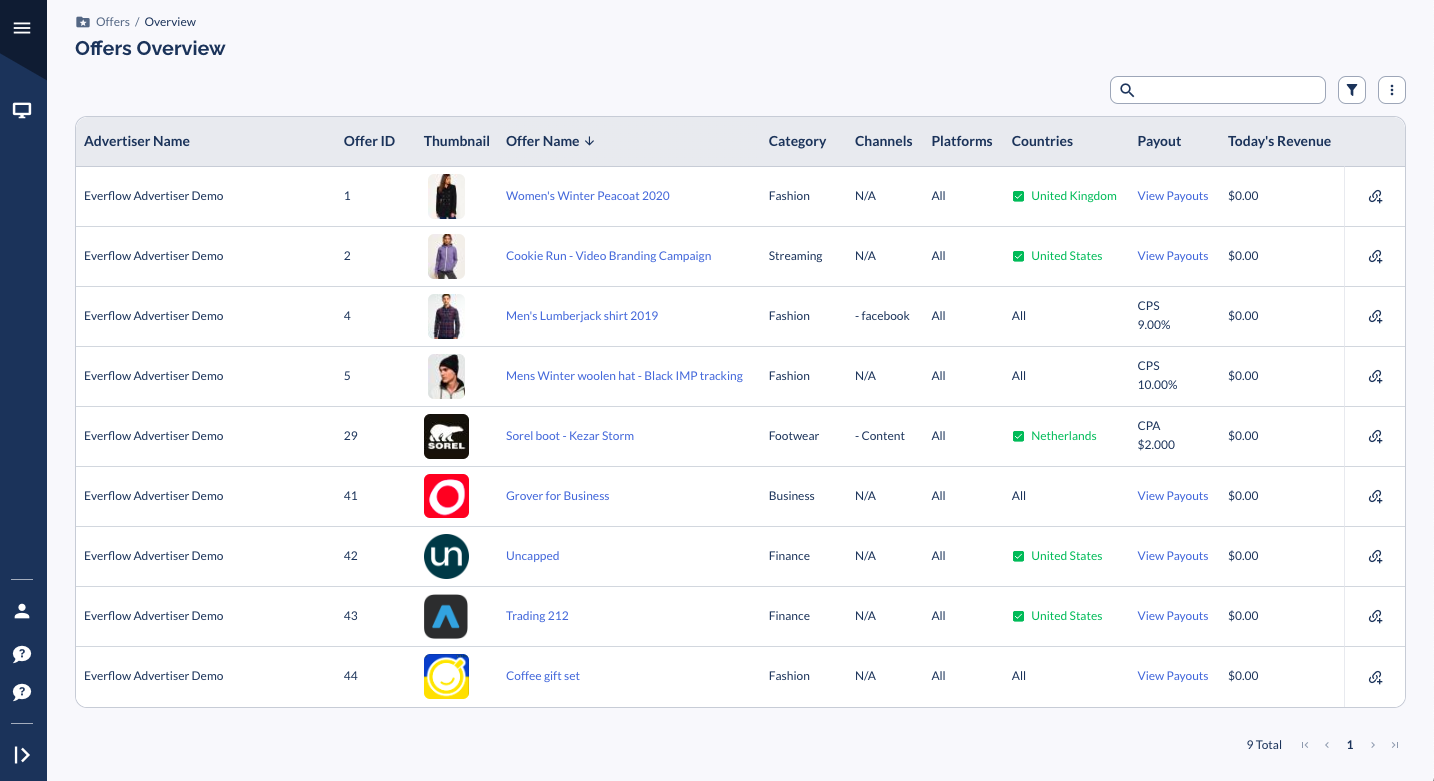
Task: Click the Grover red circle logo thumbnail
Action: [446, 496]
